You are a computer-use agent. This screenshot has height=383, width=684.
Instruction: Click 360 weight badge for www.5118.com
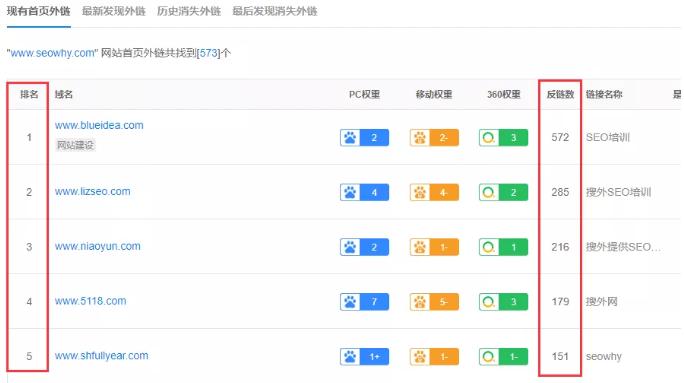click(x=503, y=302)
